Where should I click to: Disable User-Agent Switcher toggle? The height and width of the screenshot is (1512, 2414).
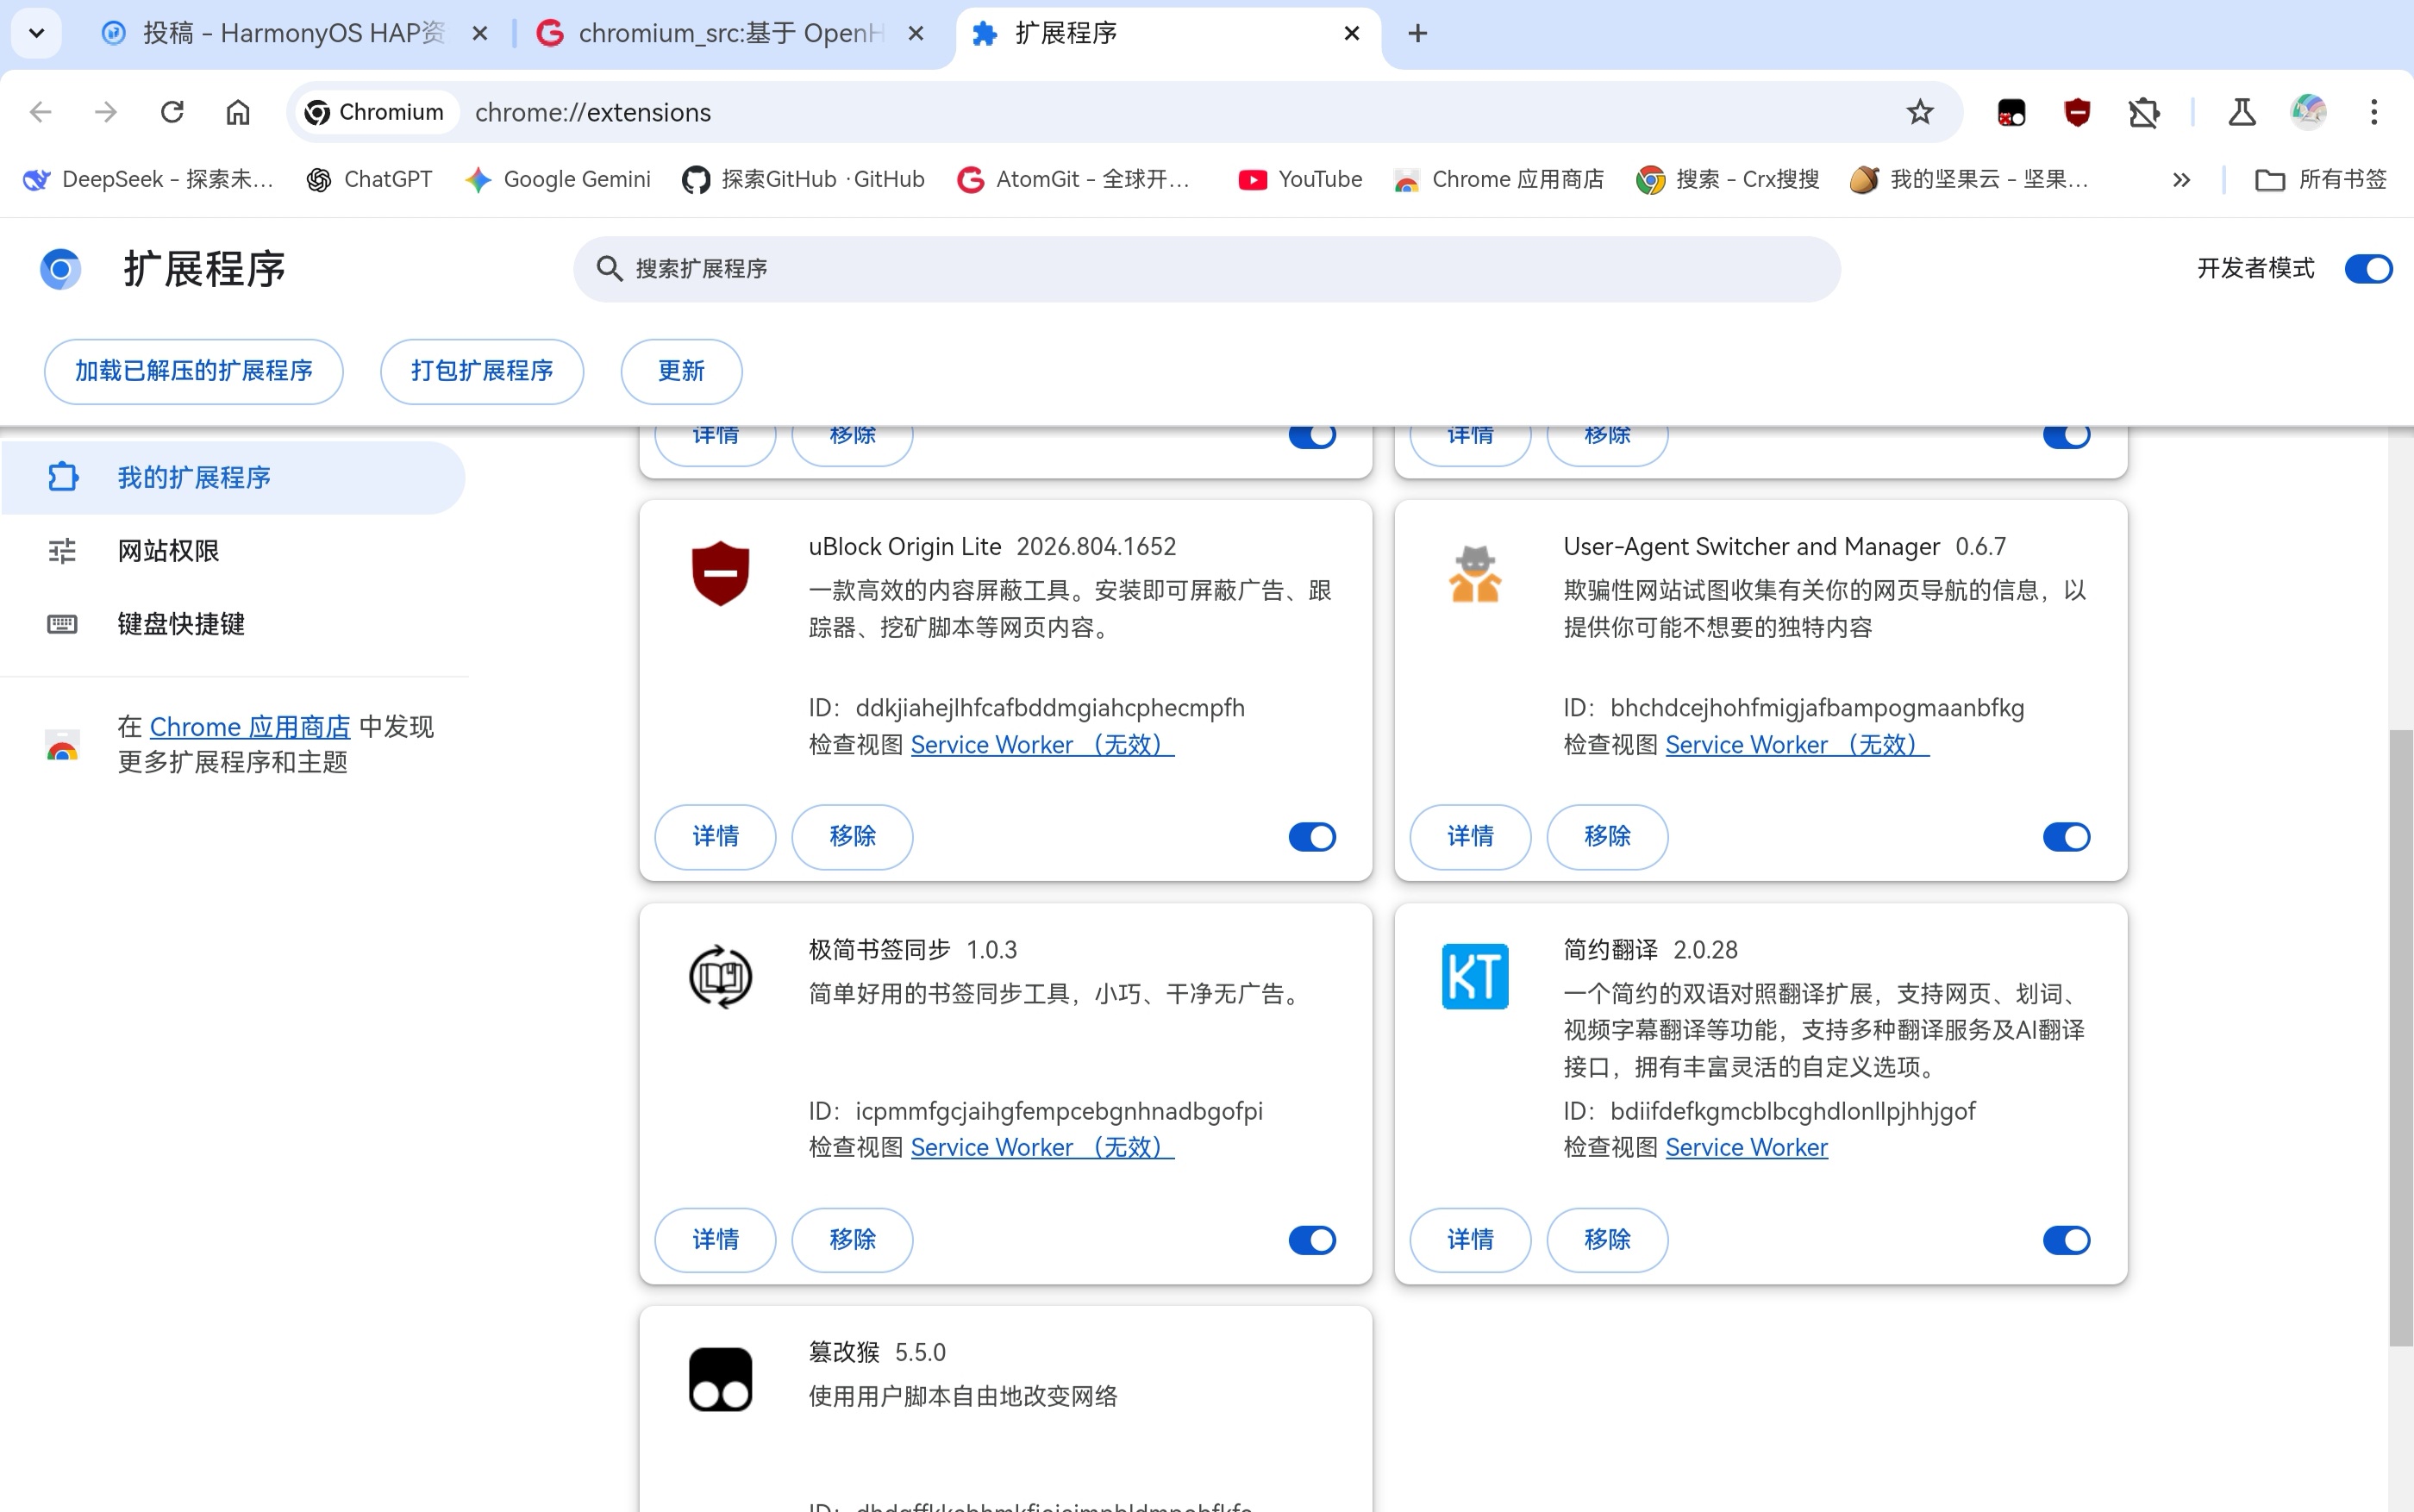2067,837
